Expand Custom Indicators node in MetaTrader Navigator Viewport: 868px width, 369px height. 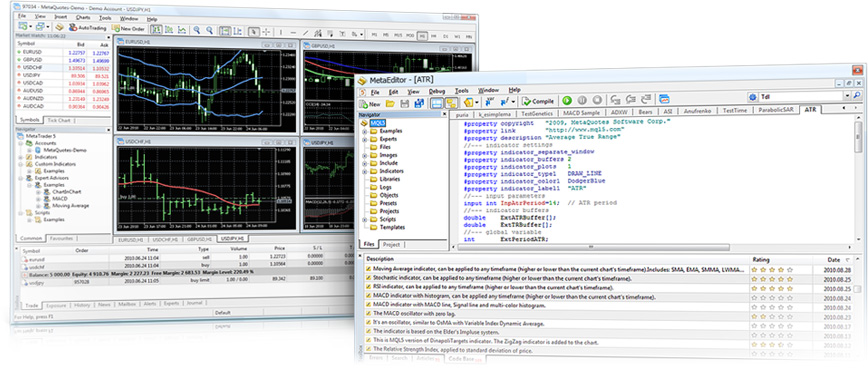20,164
